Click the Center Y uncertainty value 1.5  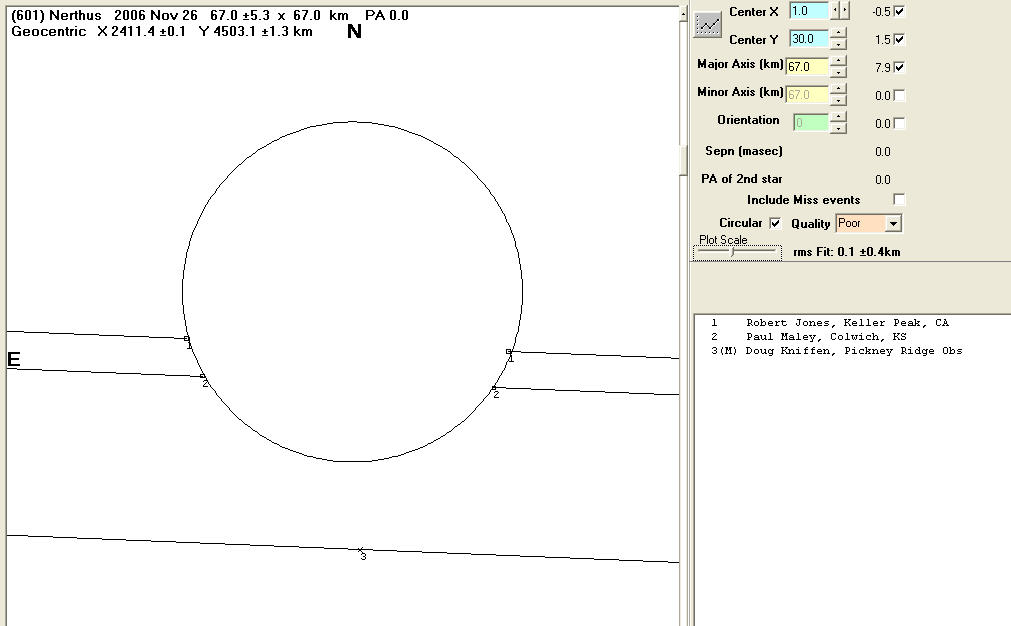tap(883, 39)
